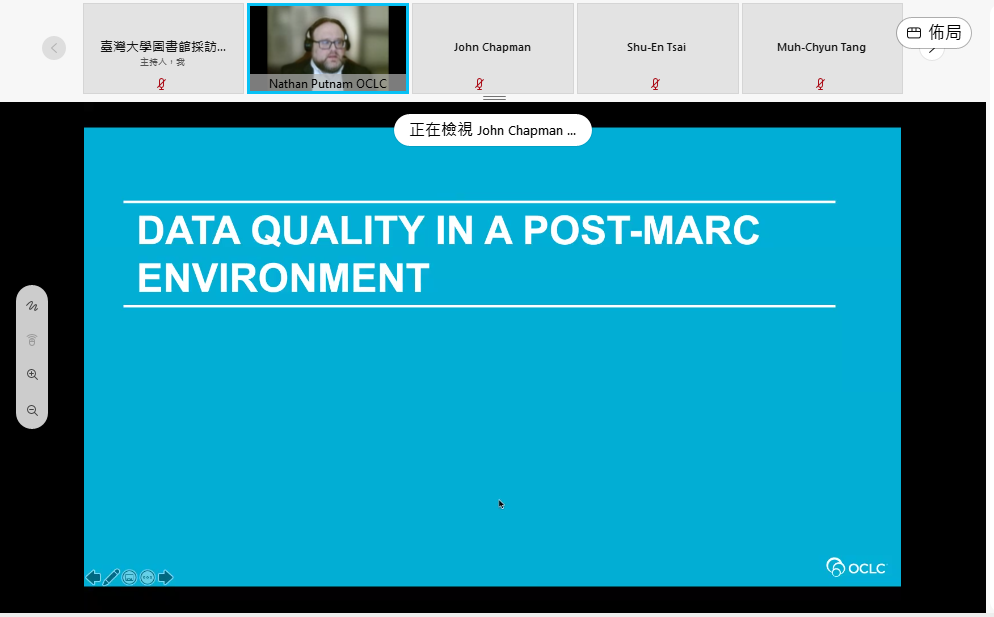Select the 臺灣大學圖書館 host participant tile
Screen dimensions: 994x617
click(x=163, y=48)
